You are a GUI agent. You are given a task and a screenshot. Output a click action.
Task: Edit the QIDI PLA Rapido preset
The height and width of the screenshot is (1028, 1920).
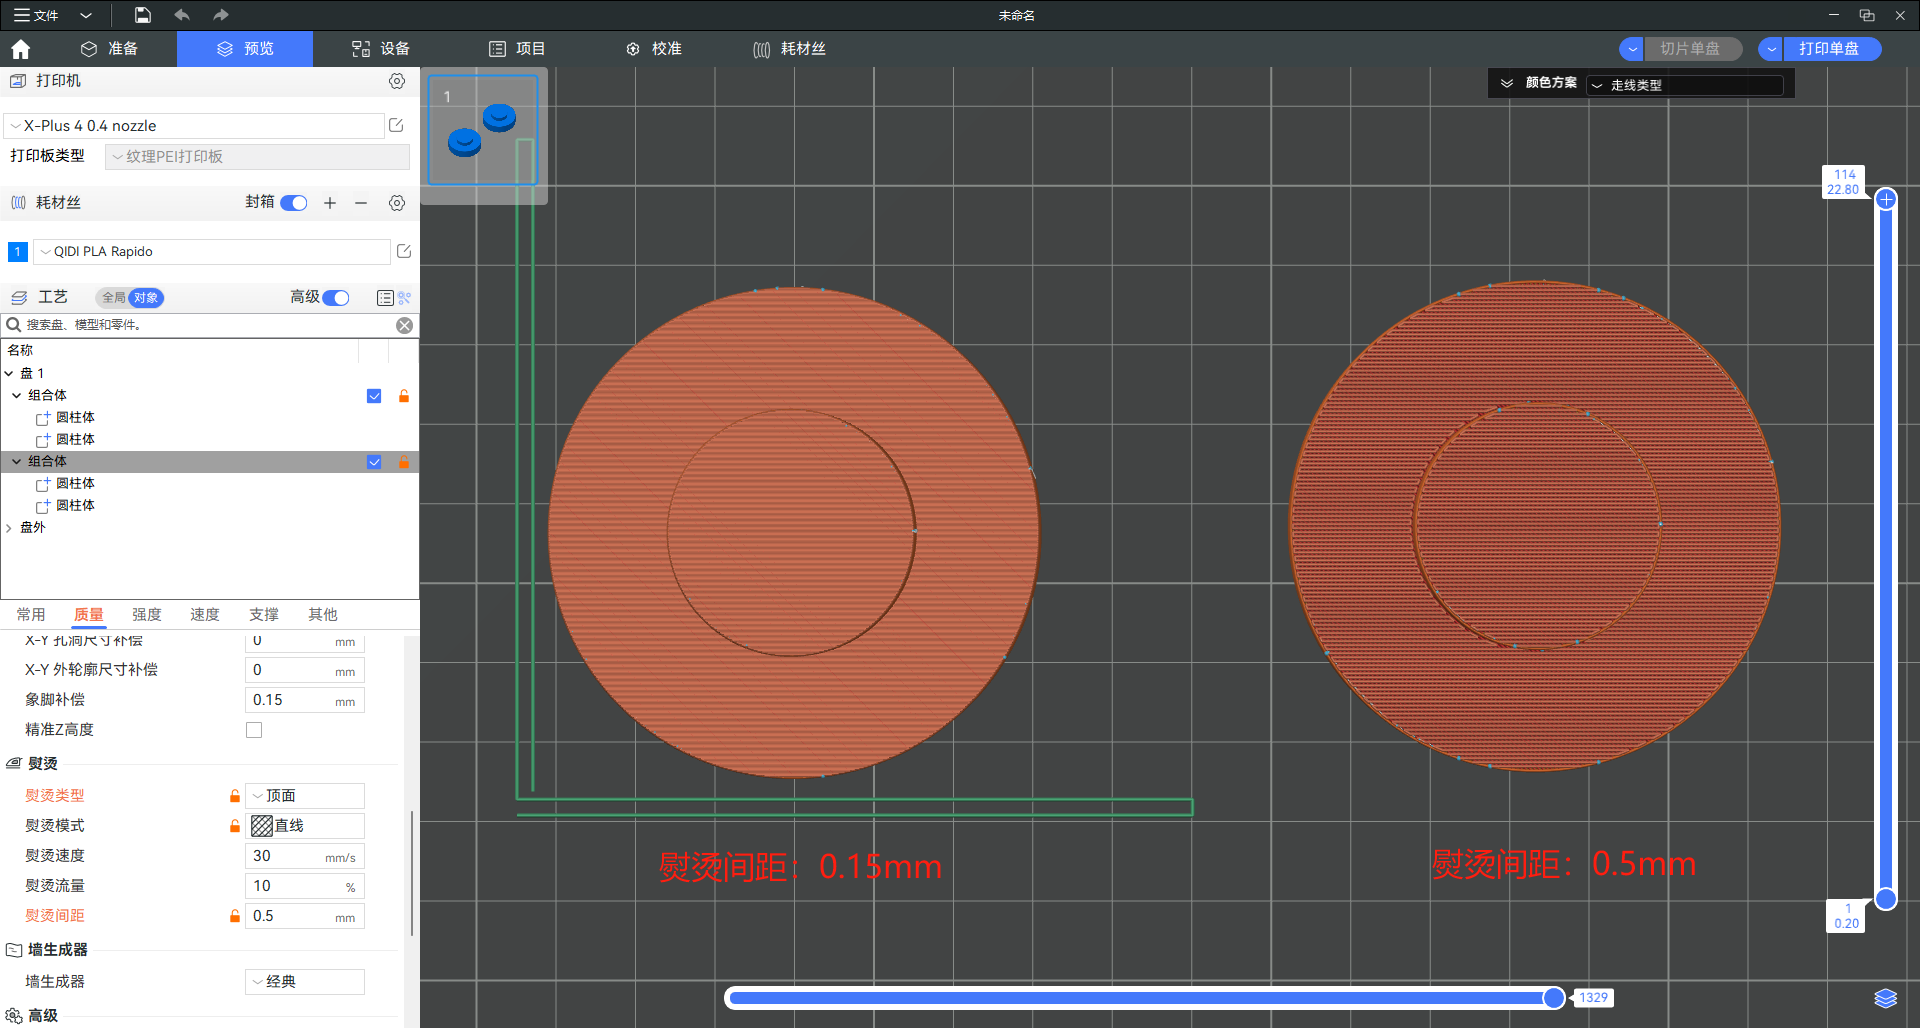[404, 251]
